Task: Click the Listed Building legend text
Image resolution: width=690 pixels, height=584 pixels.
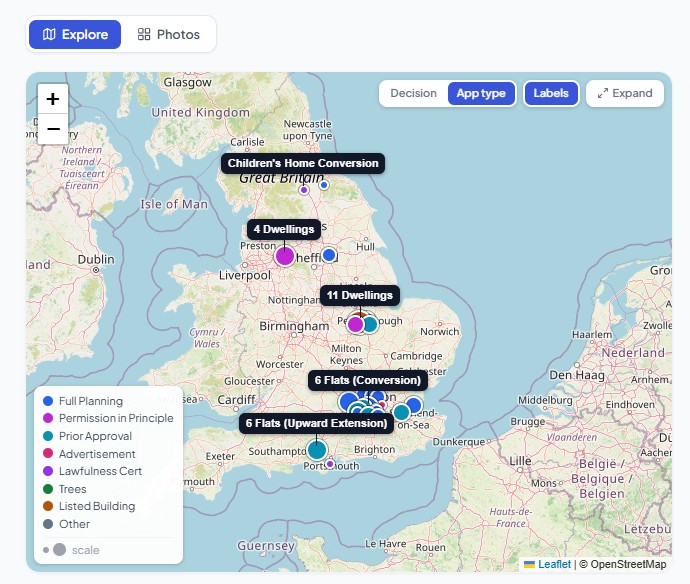Action: coord(97,507)
